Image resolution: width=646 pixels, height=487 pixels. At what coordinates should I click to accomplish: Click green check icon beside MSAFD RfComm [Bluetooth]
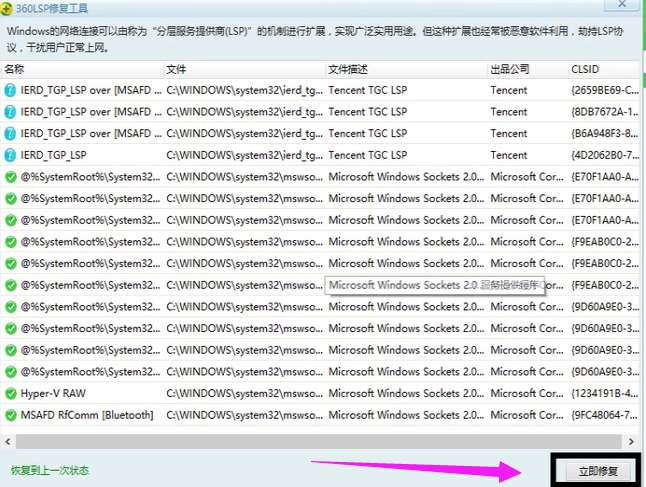click(x=10, y=415)
